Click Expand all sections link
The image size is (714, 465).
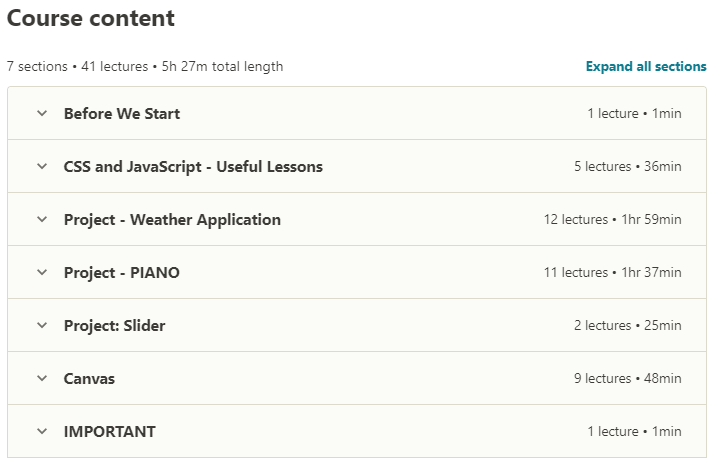click(646, 67)
